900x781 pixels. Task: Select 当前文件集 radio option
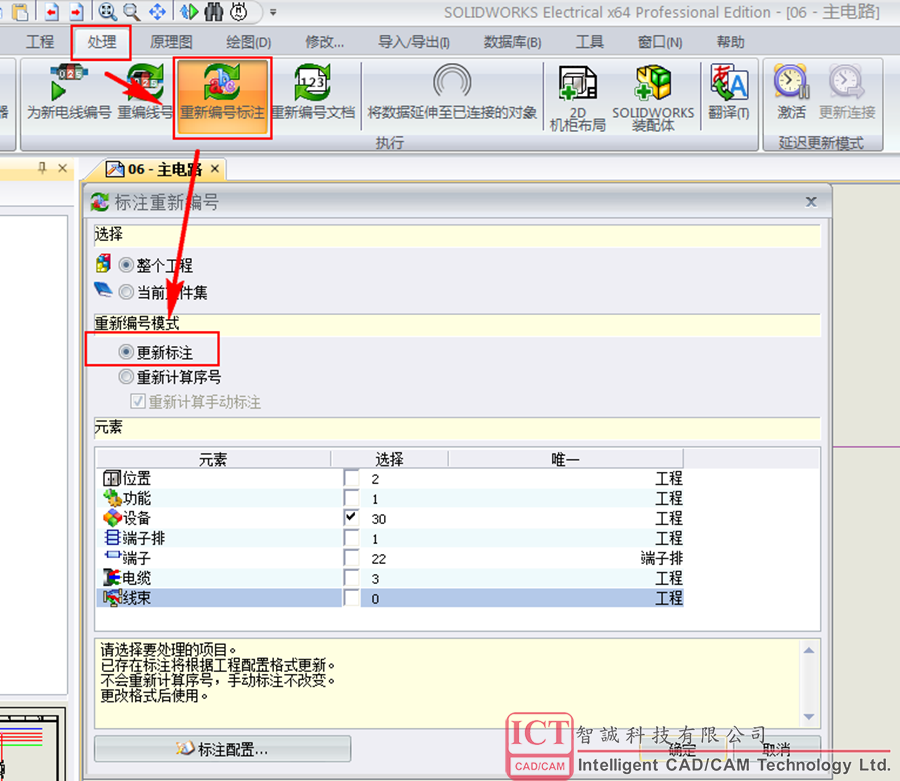(126, 292)
